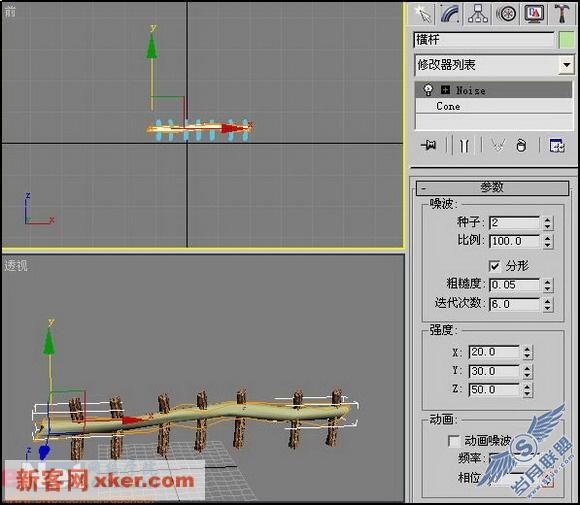This screenshot has height=505, width=580.
Task: Enable the 动画噪波 checkbox
Action: point(453,440)
